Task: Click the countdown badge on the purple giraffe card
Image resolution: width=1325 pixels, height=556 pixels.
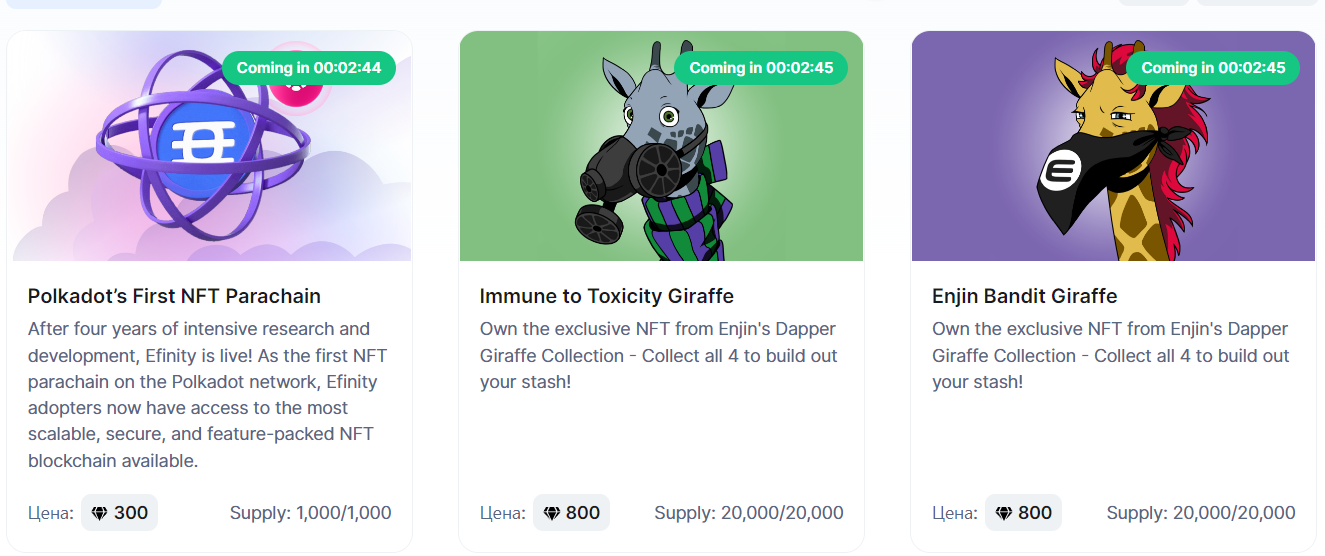Action: tap(1213, 68)
